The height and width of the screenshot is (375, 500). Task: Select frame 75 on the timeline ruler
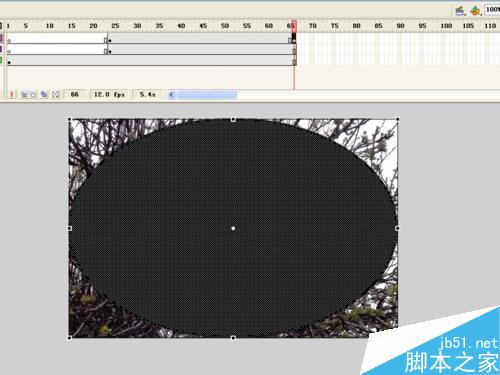click(335, 26)
